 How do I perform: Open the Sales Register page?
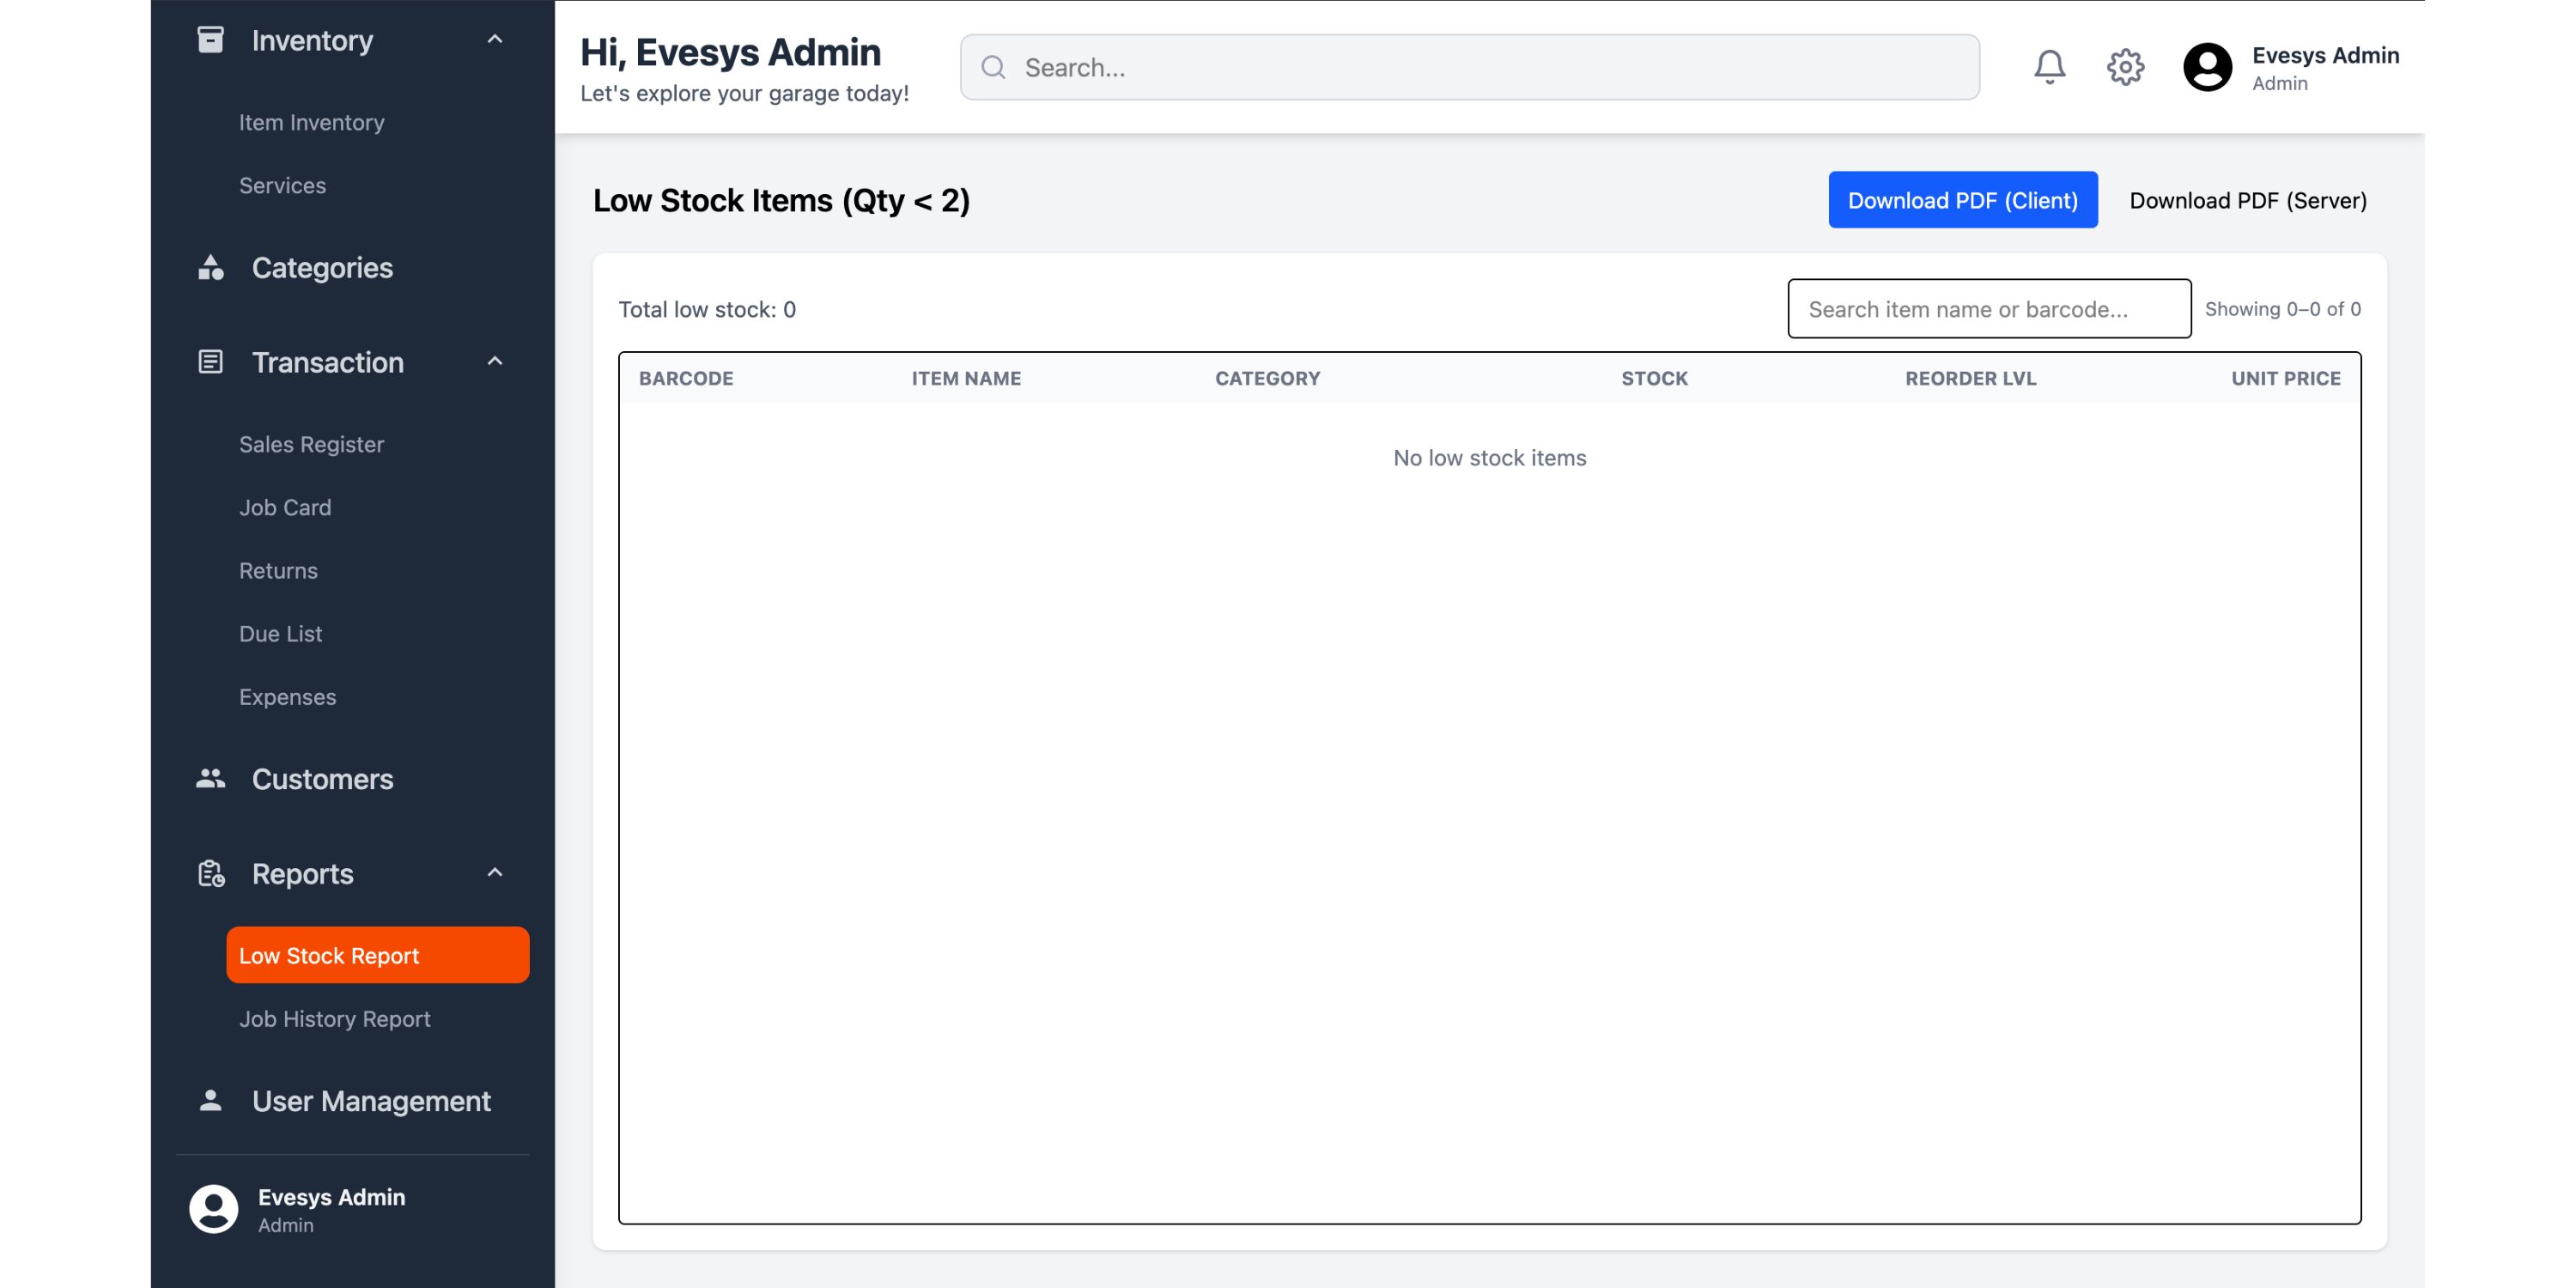[311, 444]
